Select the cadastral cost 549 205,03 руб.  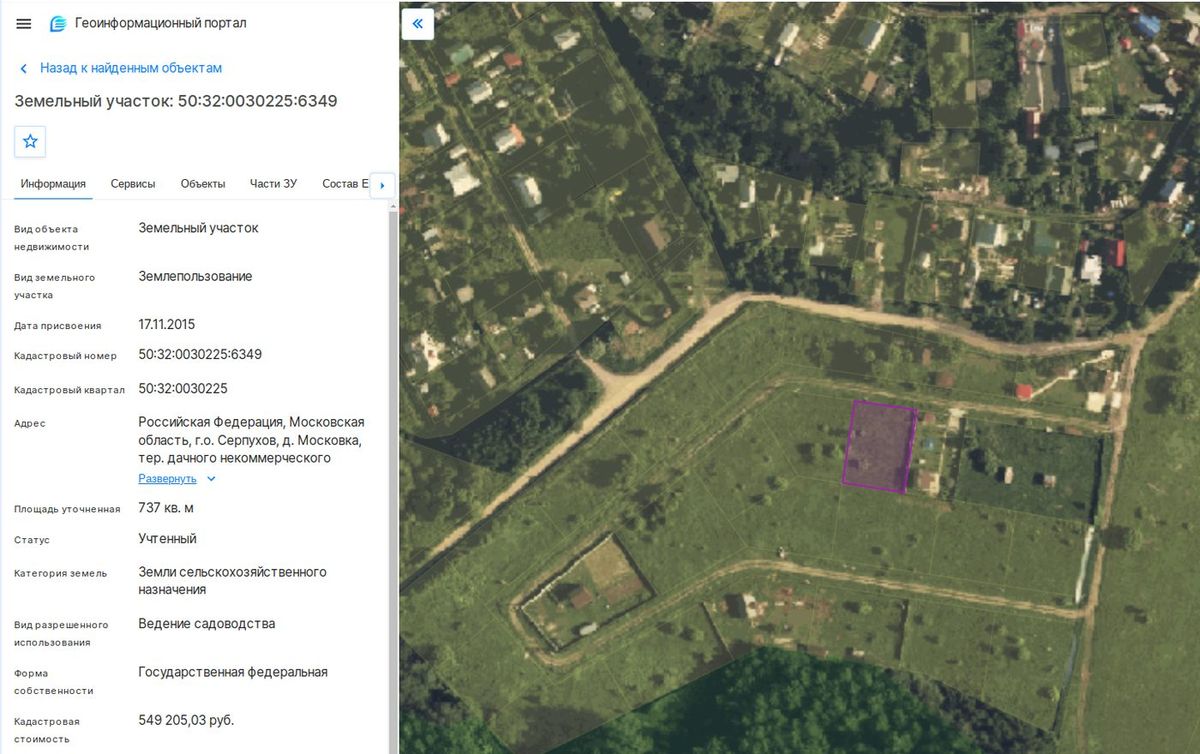[186, 720]
